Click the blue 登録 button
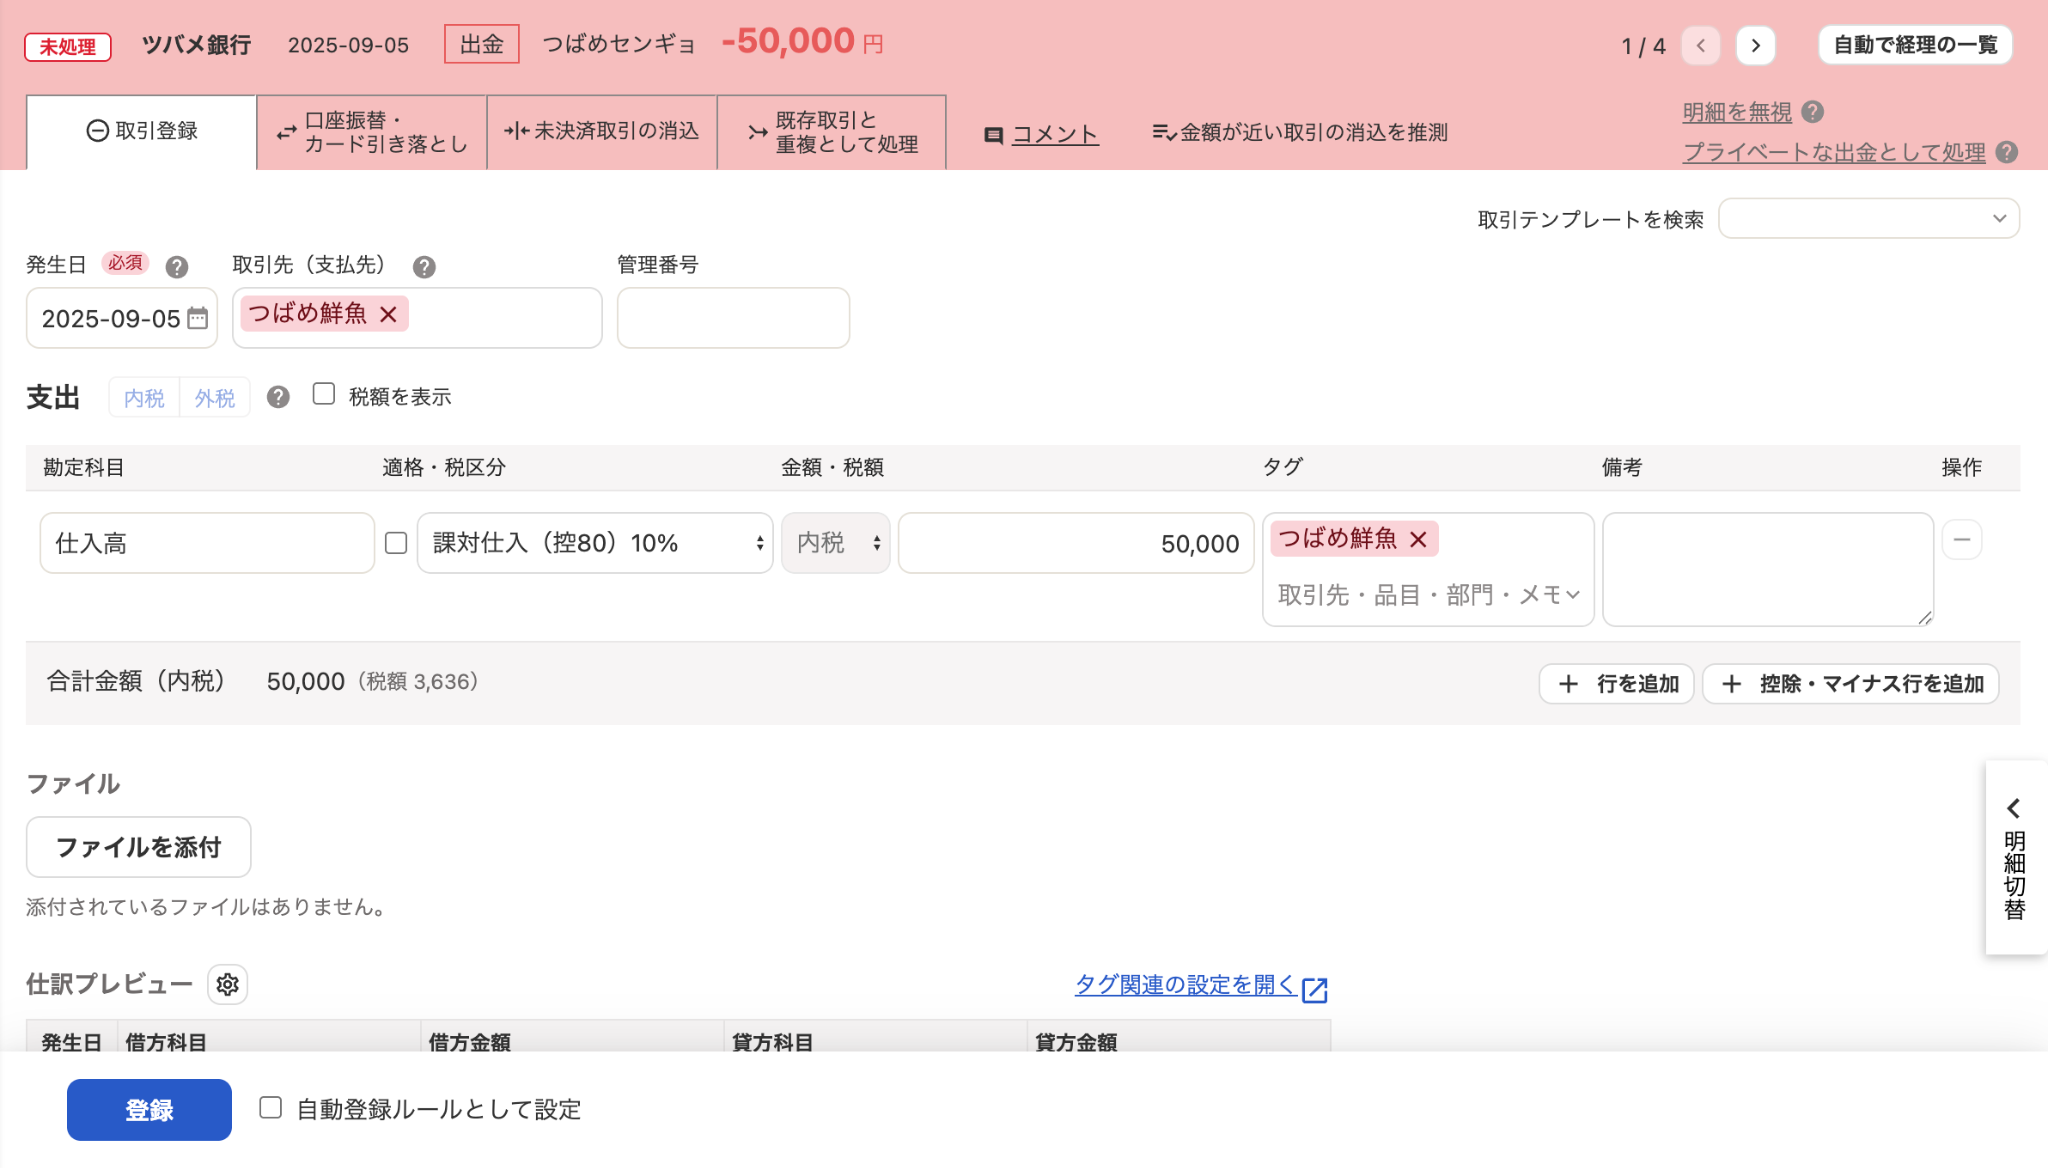2048x1168 pixels. [149, 1110]
